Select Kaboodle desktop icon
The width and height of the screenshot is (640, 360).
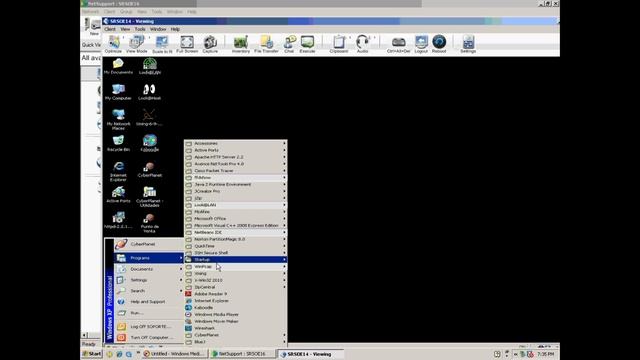coord(150,144)
